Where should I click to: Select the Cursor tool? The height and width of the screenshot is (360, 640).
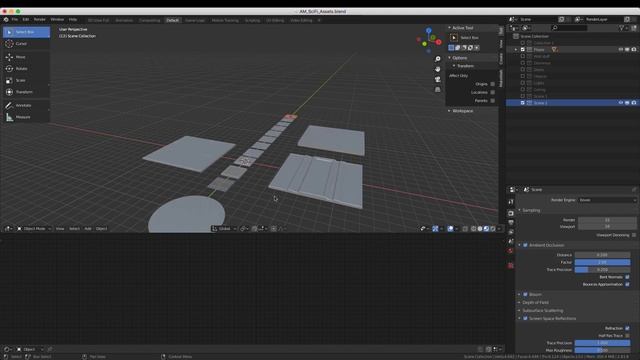click(x=26, y=44)
